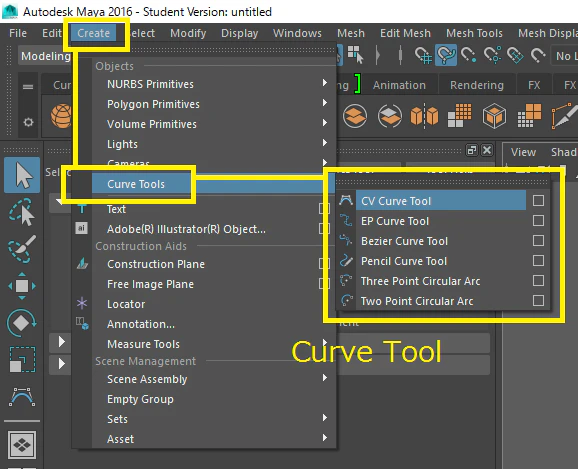The image size is (578, 469).
Task: Open Free Image Plane option box
Action: [324, 284]
